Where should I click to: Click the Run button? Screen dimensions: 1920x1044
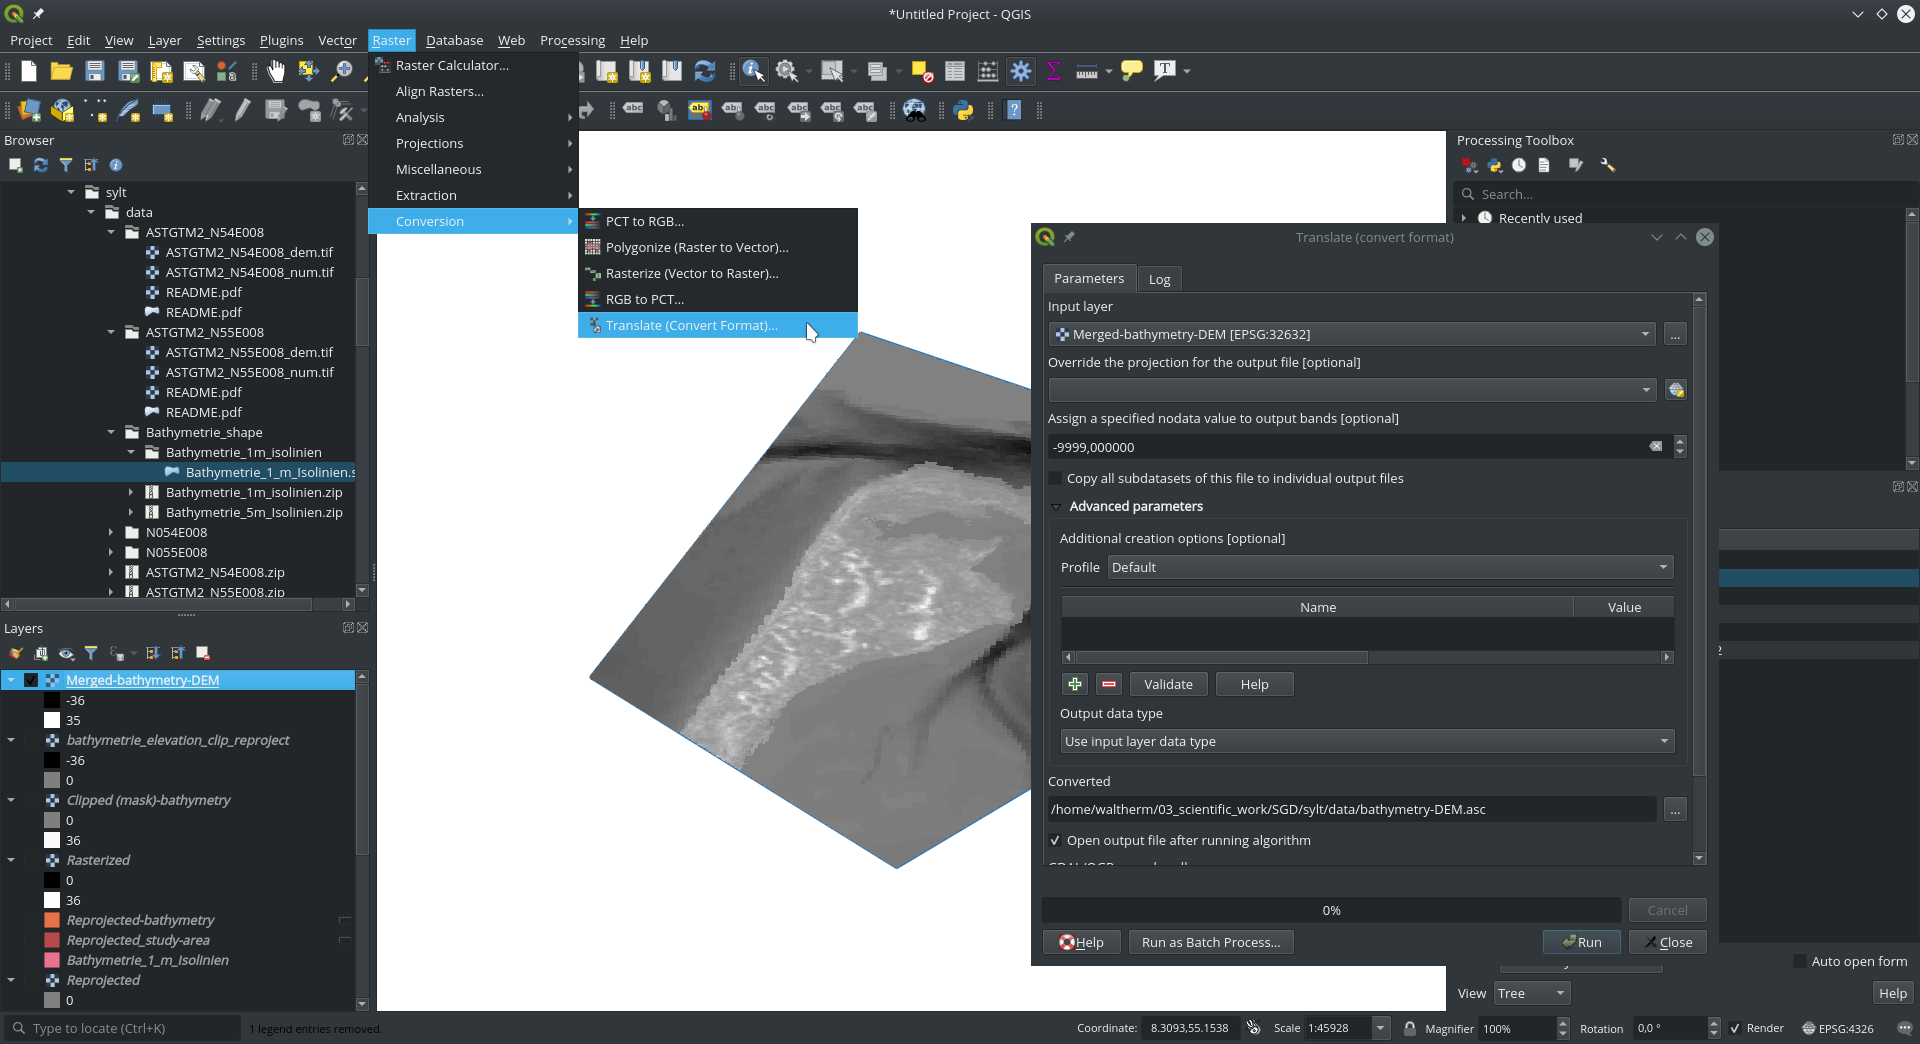[1581, 942]
